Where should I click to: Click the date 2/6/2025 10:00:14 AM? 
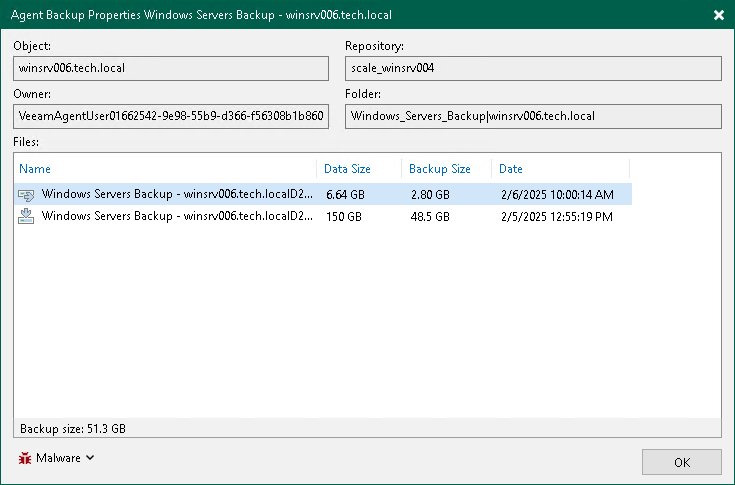[x=557, y=194]
